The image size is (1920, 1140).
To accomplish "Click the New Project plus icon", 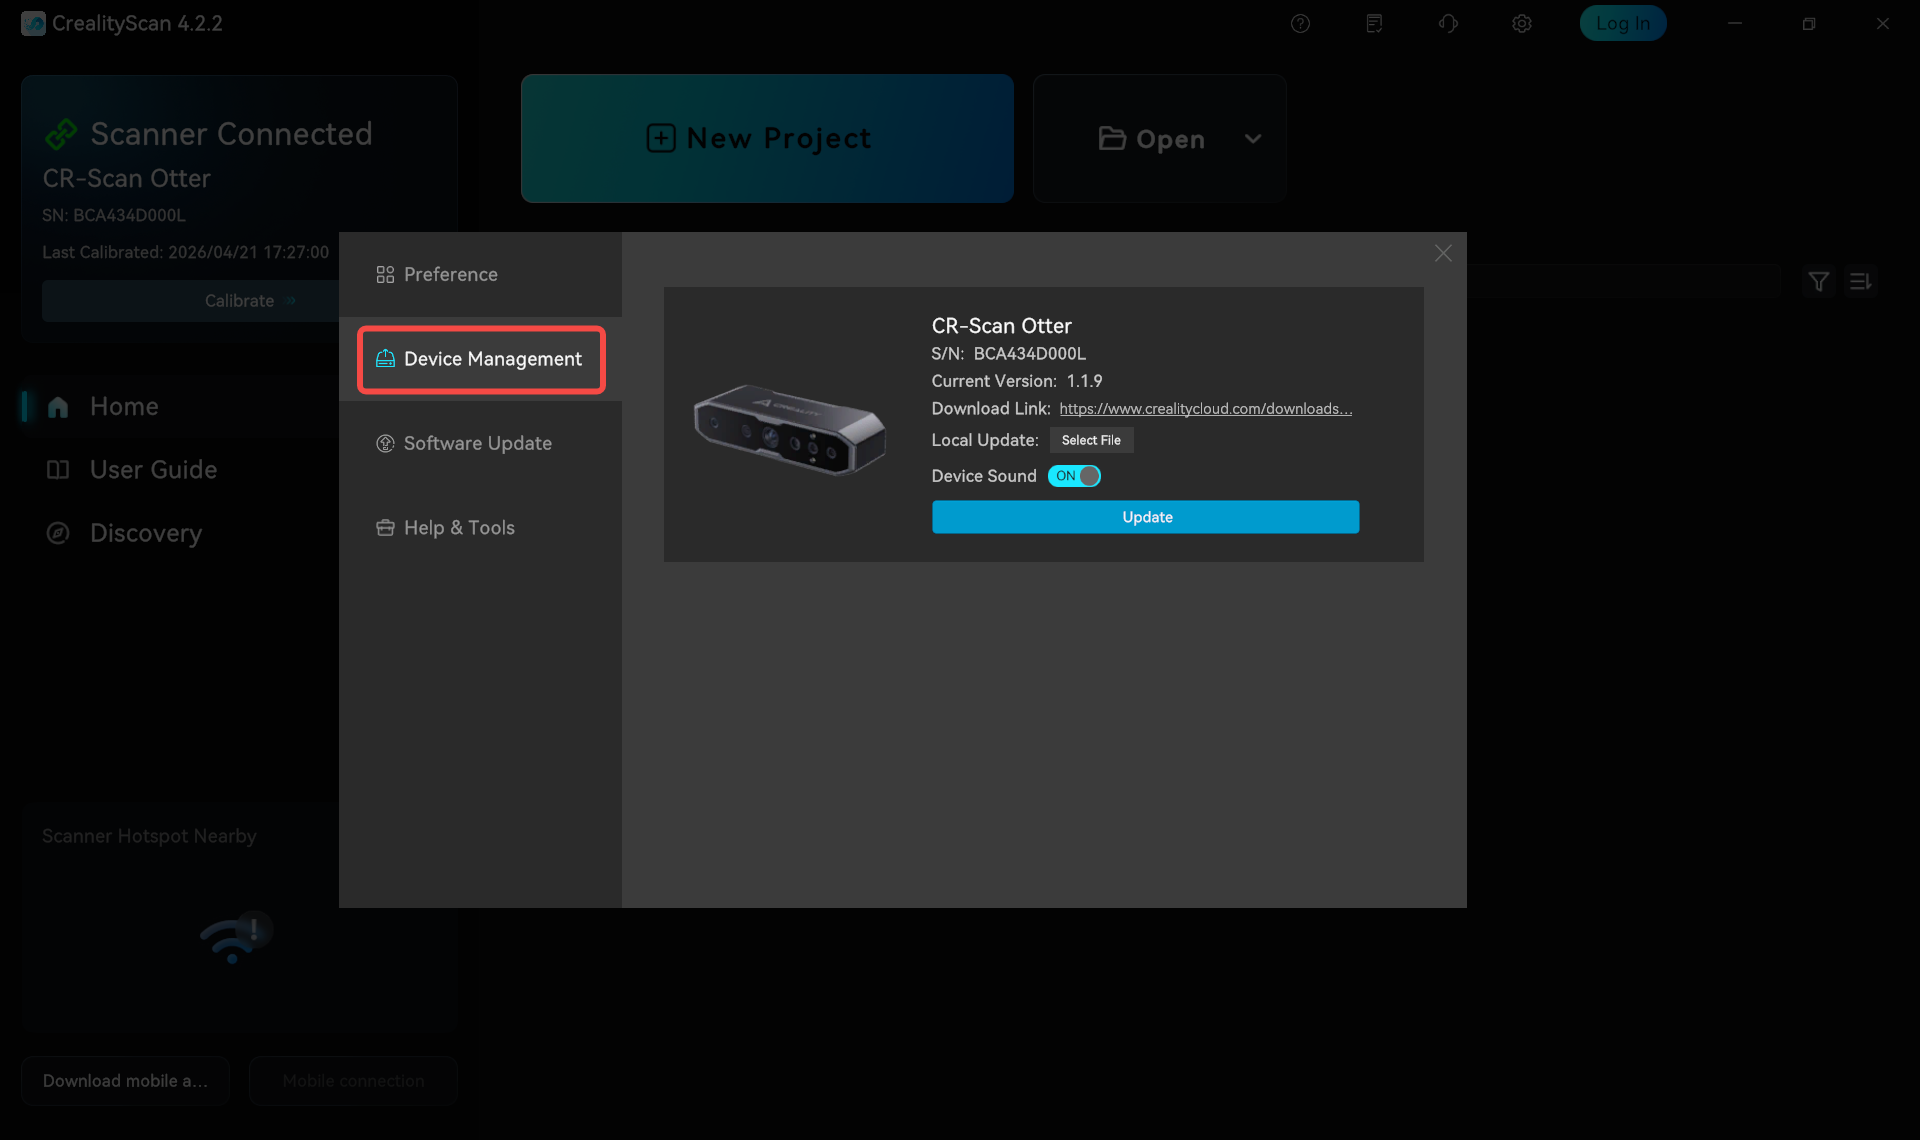I will click(661, 138).
